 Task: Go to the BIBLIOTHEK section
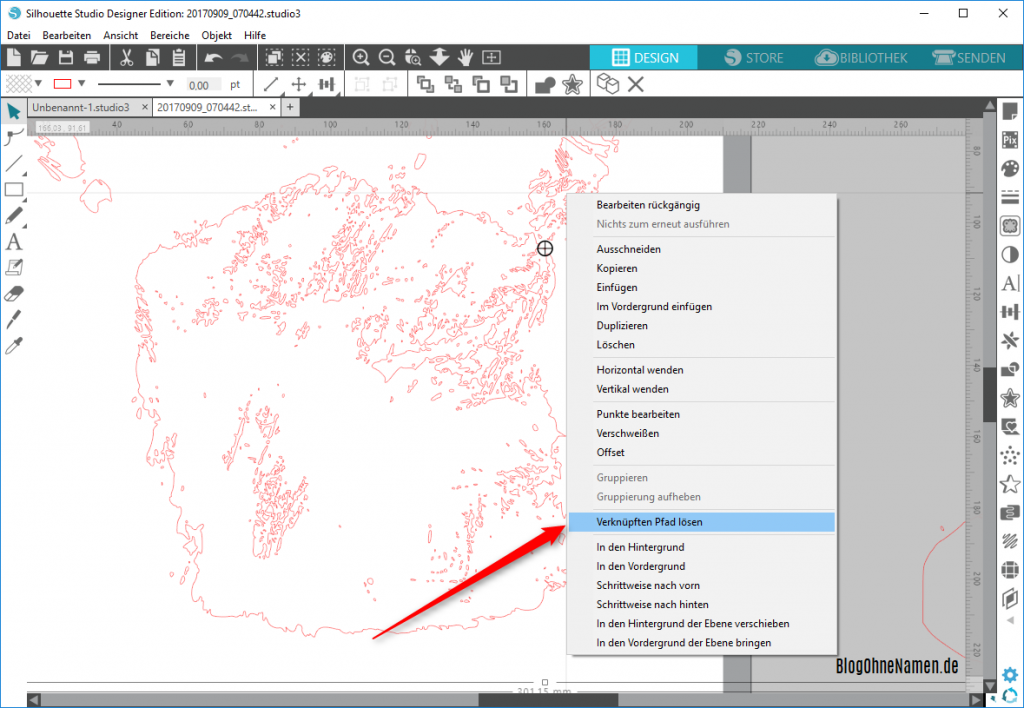[x=862, y=58]
